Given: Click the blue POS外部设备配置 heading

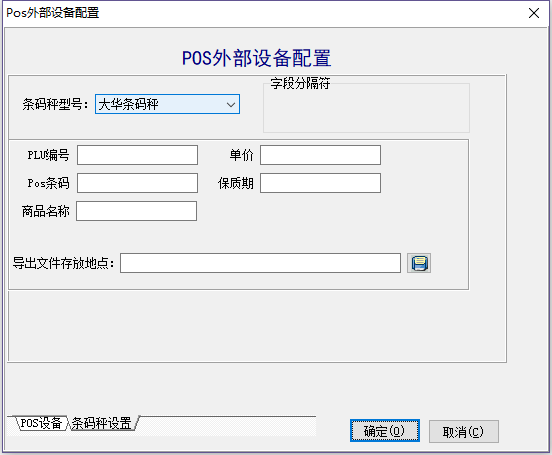Looking at the screenshot, I should 256,58.
